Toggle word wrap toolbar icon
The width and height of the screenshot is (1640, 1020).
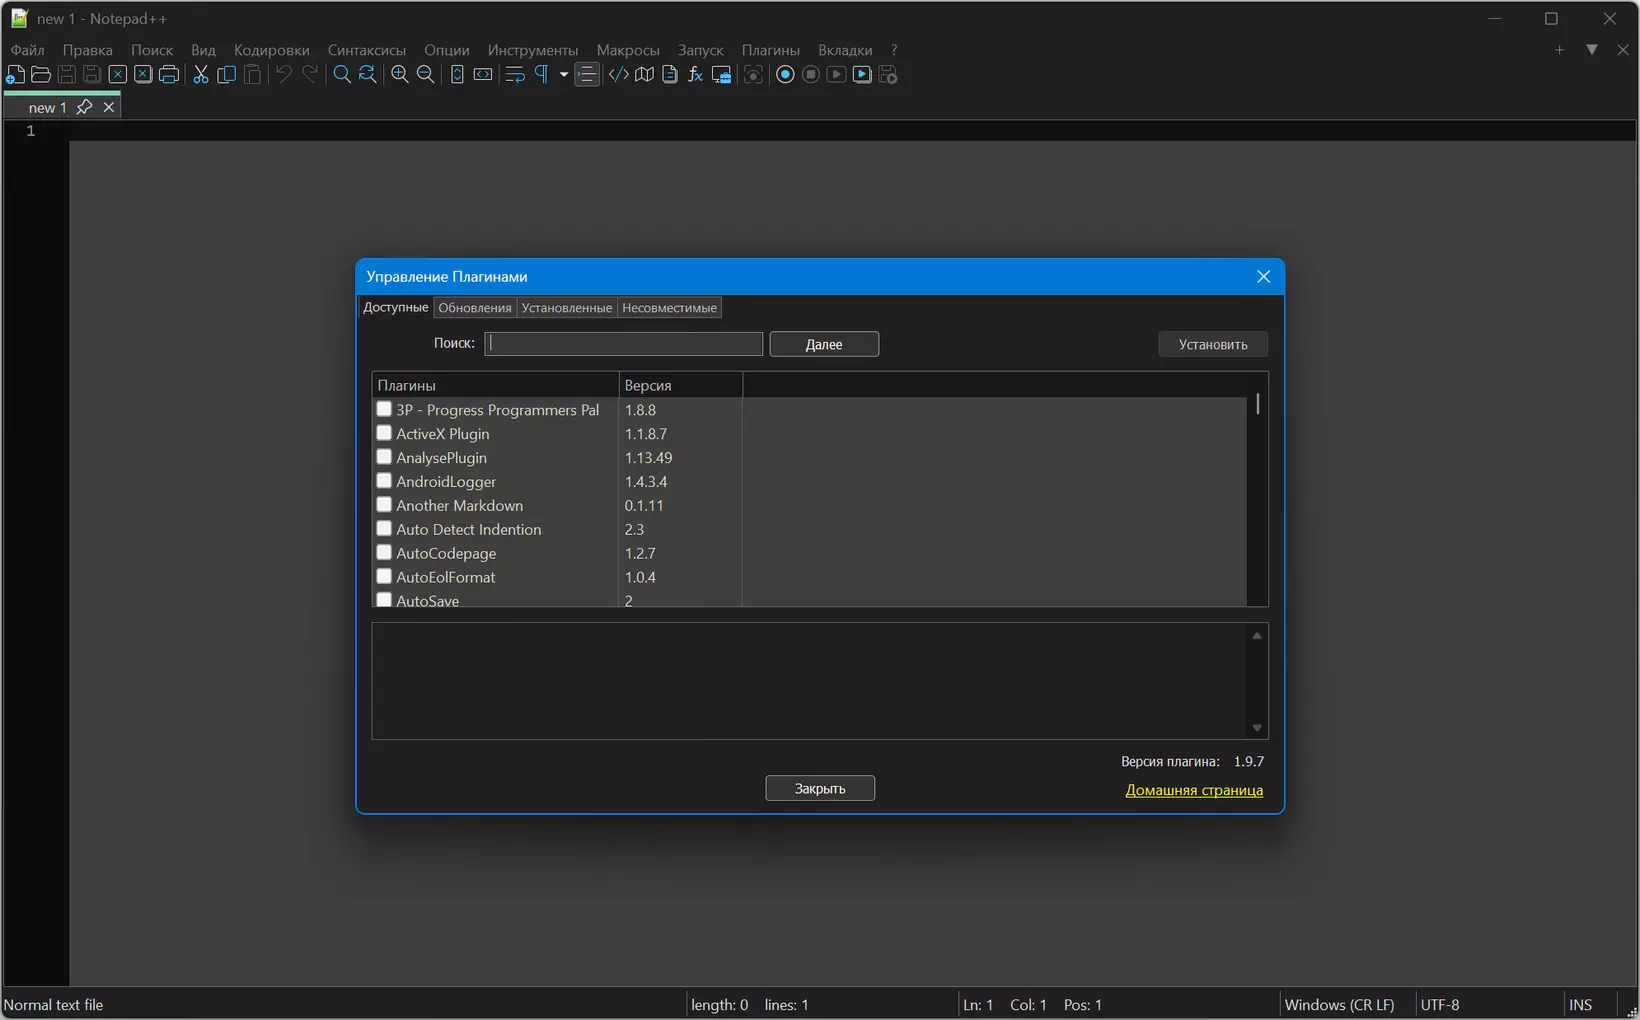tap(515, 75)
